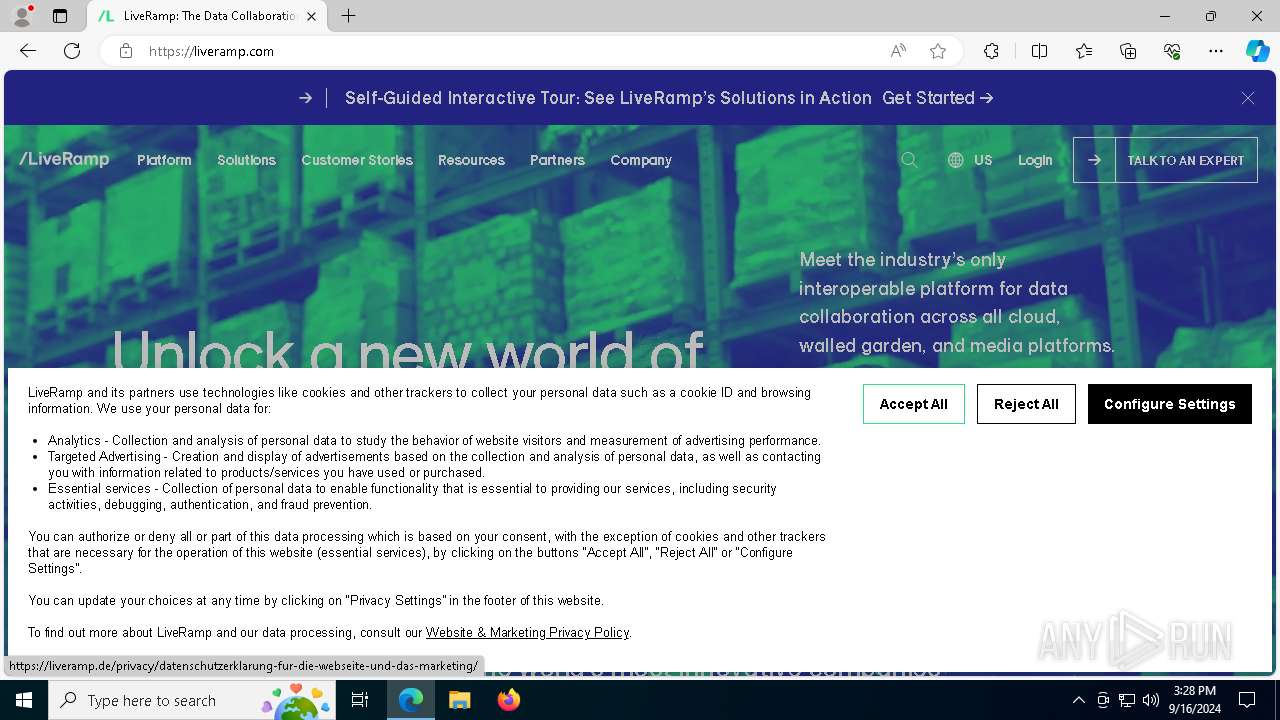Open Settings and more ellipsis menu
1280x720 pixels.
click(x=1216, y=51)
